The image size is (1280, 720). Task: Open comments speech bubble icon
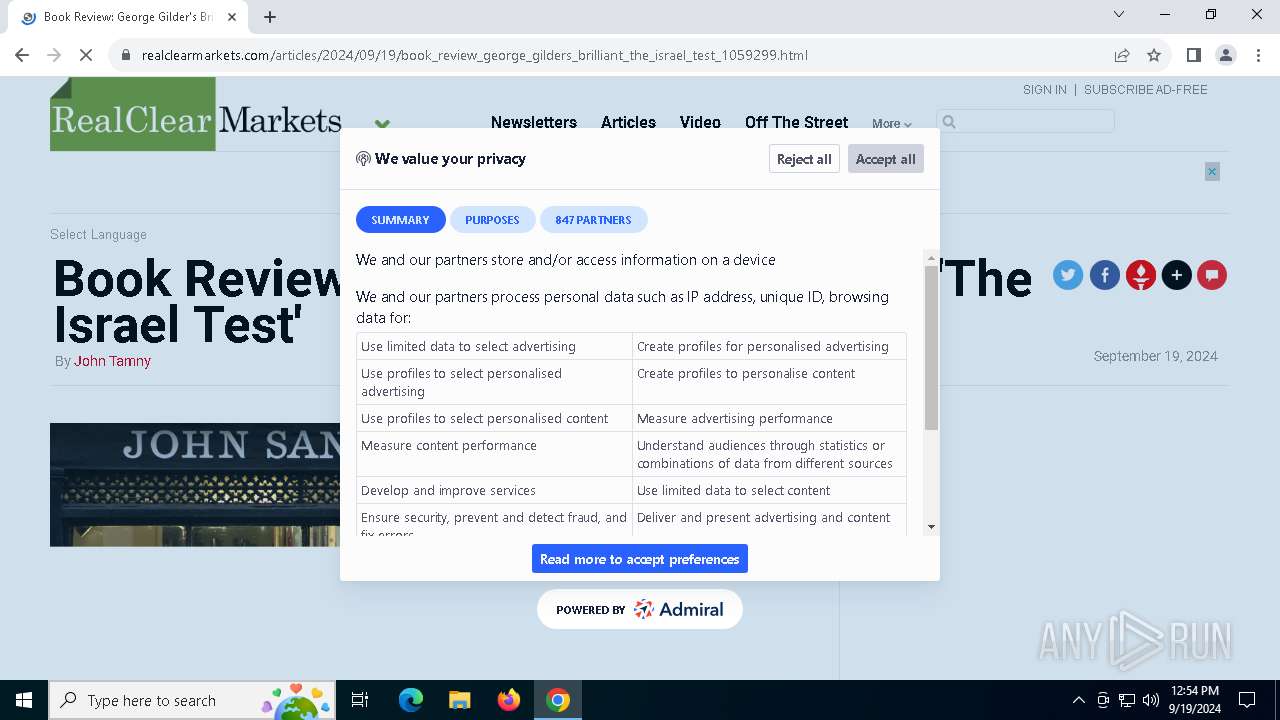point(1212,275)
